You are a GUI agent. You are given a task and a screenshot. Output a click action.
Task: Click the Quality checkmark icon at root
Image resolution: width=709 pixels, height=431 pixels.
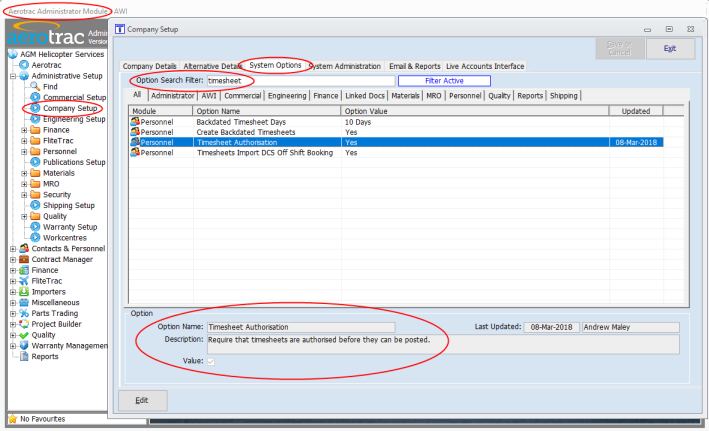coord(23,335)
